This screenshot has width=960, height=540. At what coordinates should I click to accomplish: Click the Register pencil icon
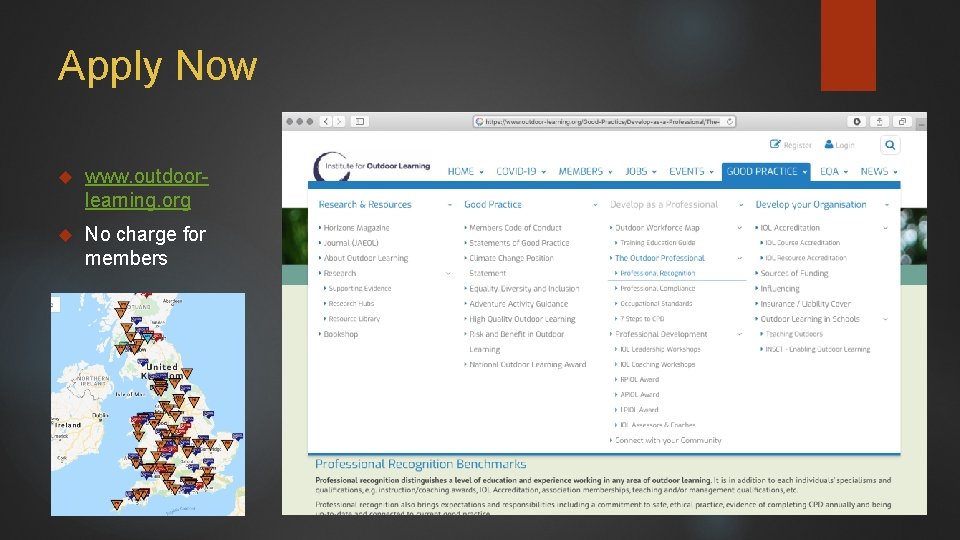click(775, 144)
